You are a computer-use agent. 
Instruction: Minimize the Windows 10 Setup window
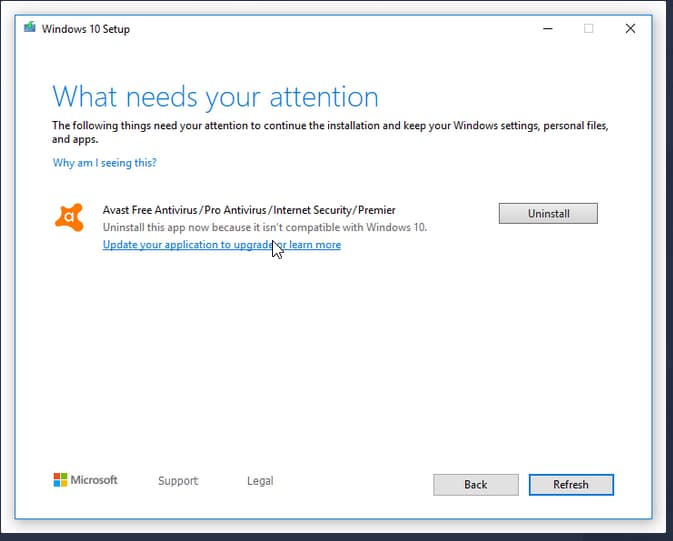pyautogui.click(x=548, y=29)
